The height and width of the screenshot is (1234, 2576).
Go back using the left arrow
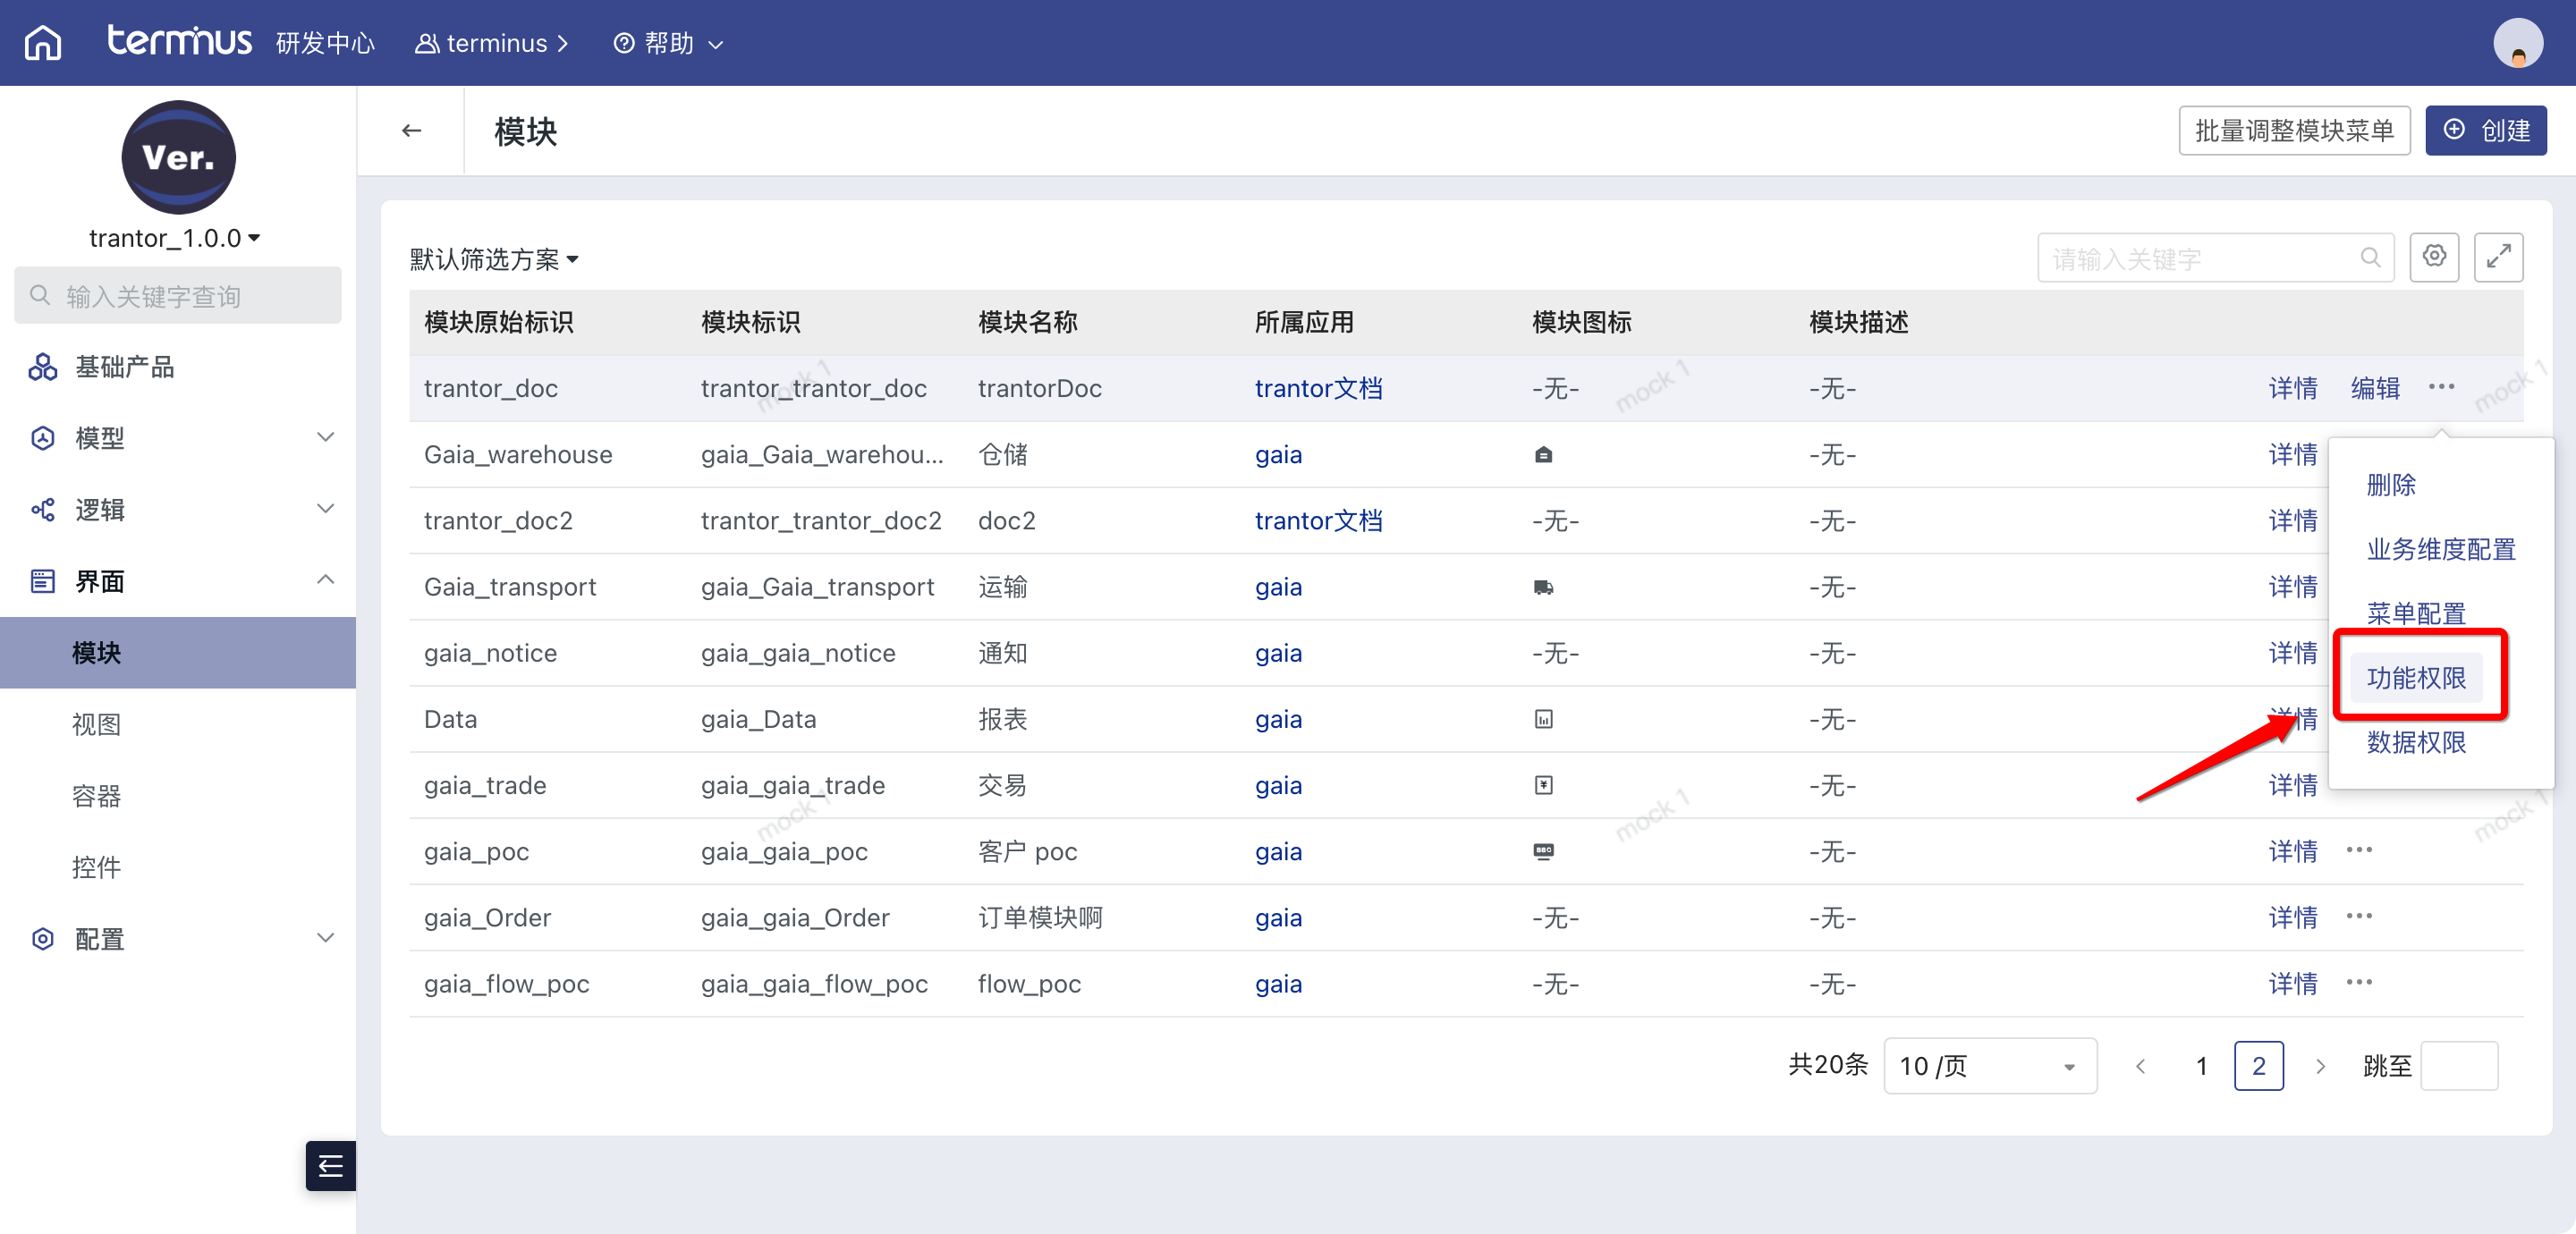[x=412, y=131]
